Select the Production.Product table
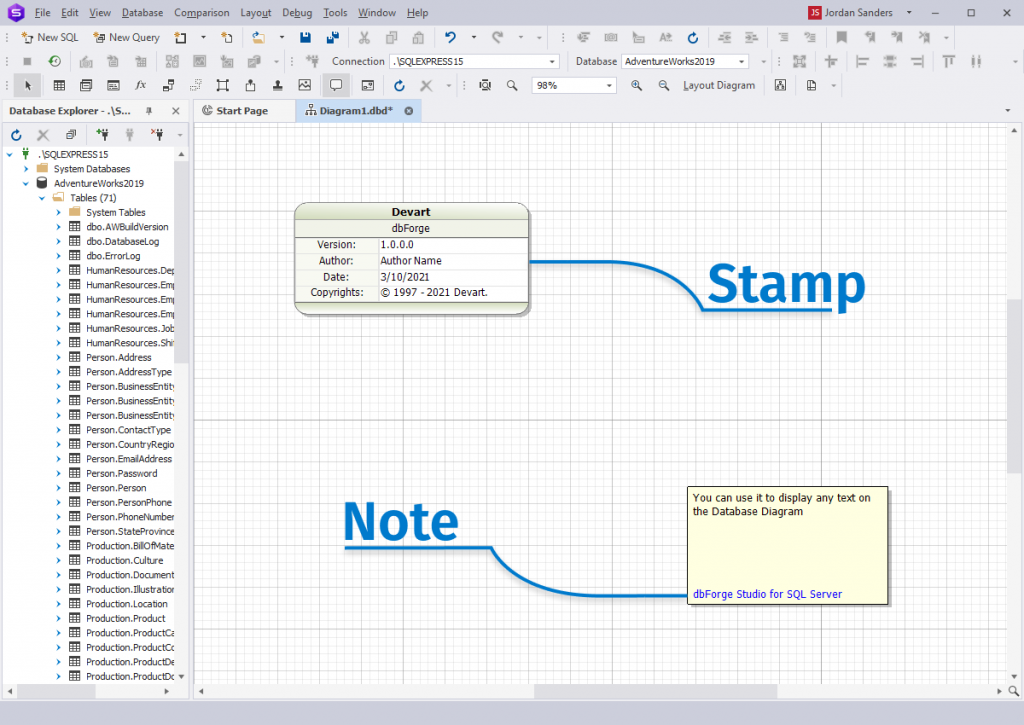This screenshot has height=725, width=1024. click(x=126, y=619)
